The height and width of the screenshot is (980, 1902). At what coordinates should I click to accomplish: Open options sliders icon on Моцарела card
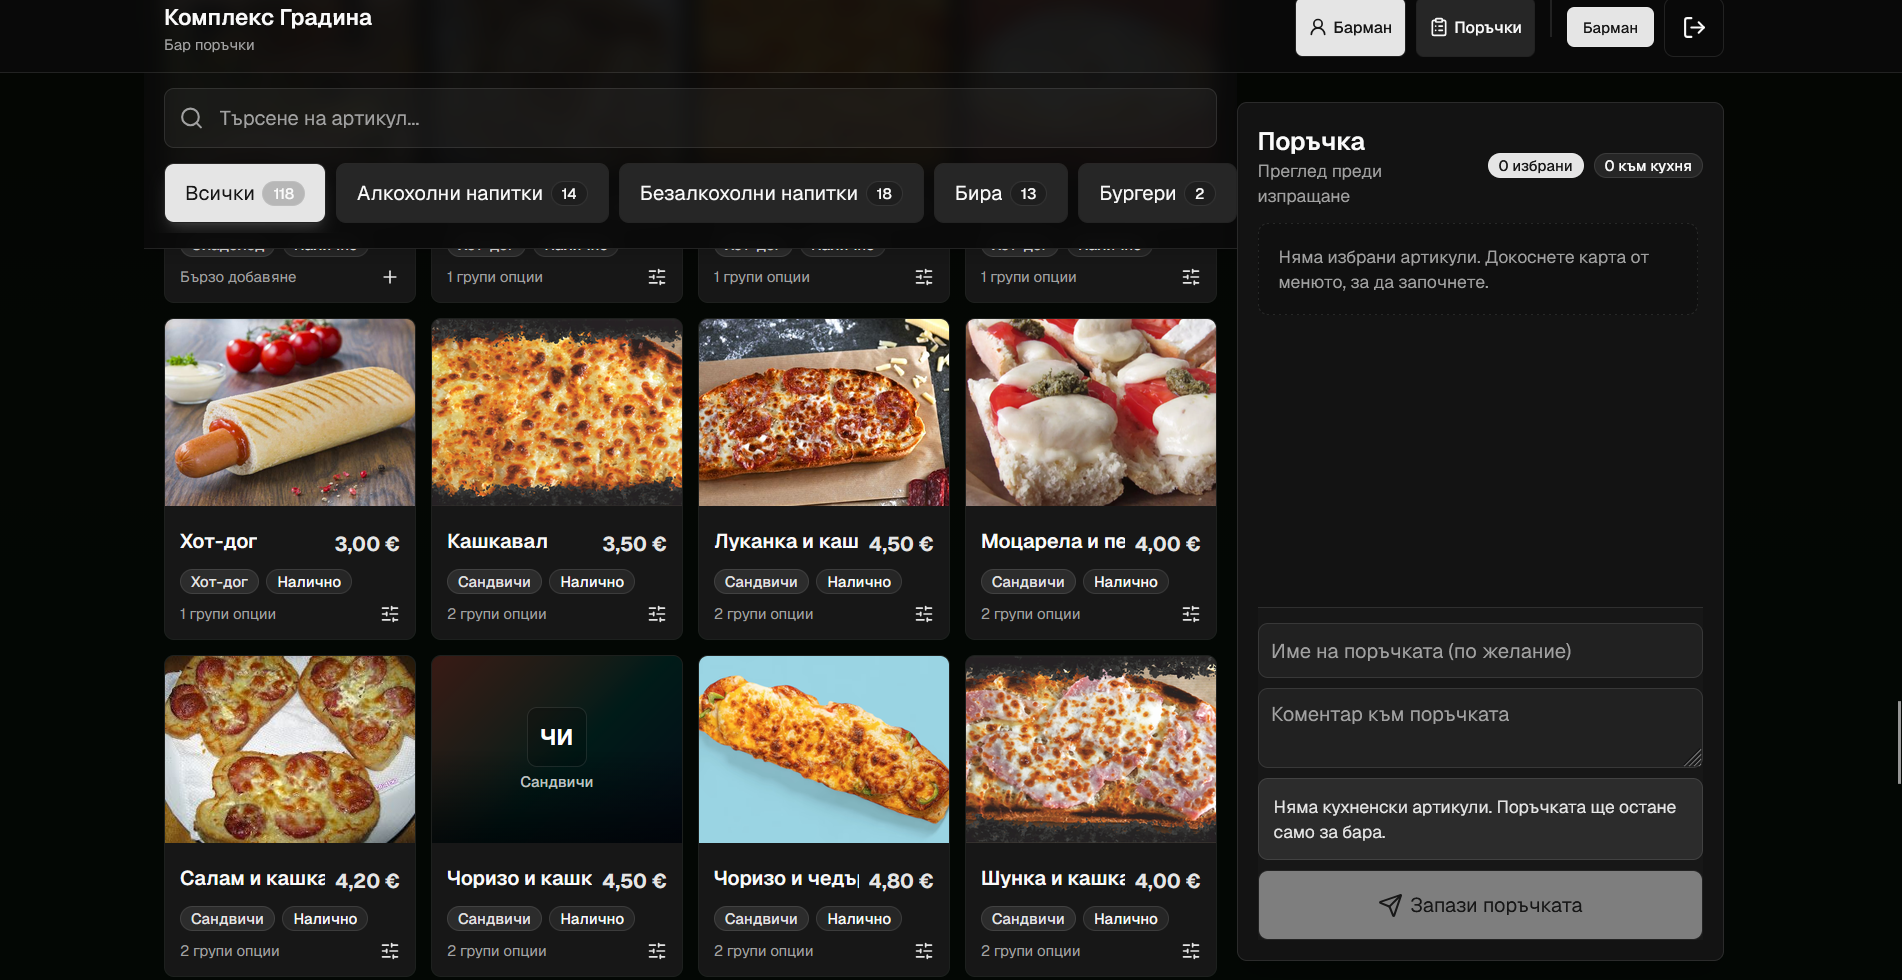click(x=1191, y=614)
